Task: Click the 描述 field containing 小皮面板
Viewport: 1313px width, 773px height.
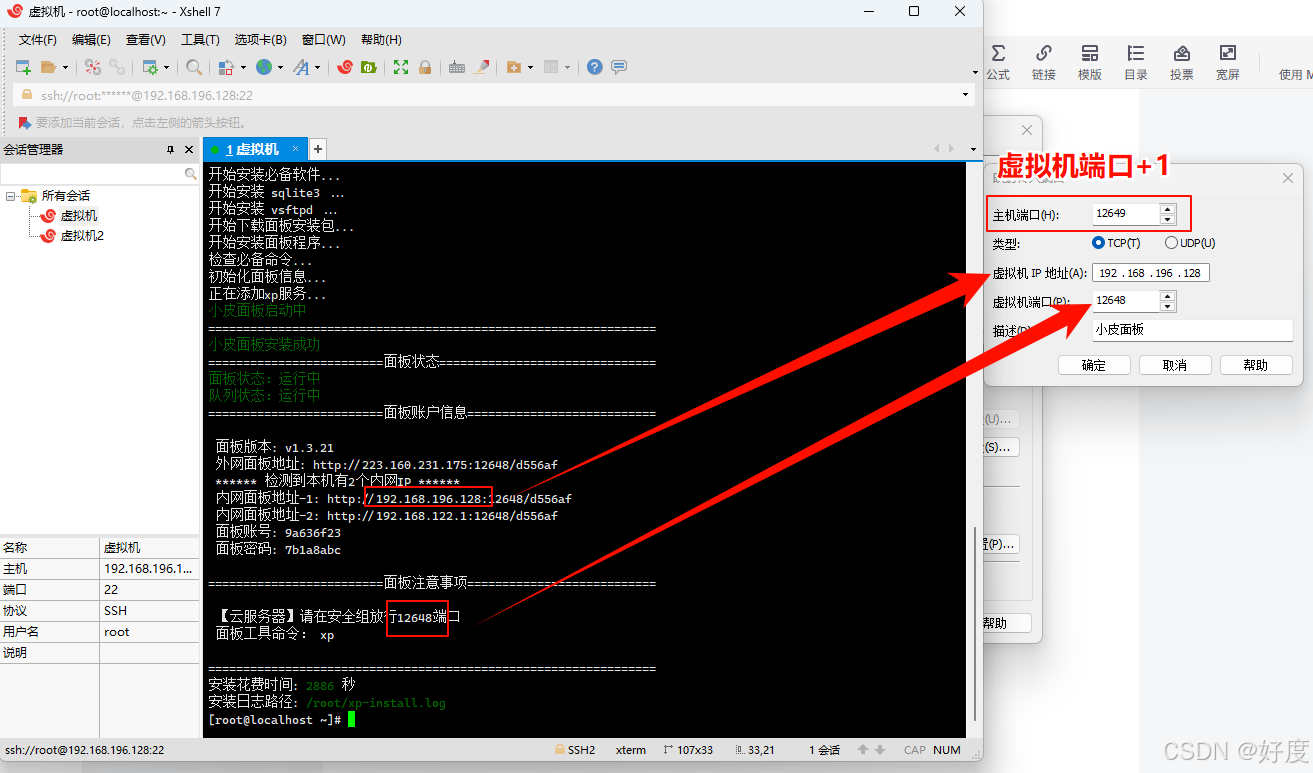Action: (x=1192, y=329)
